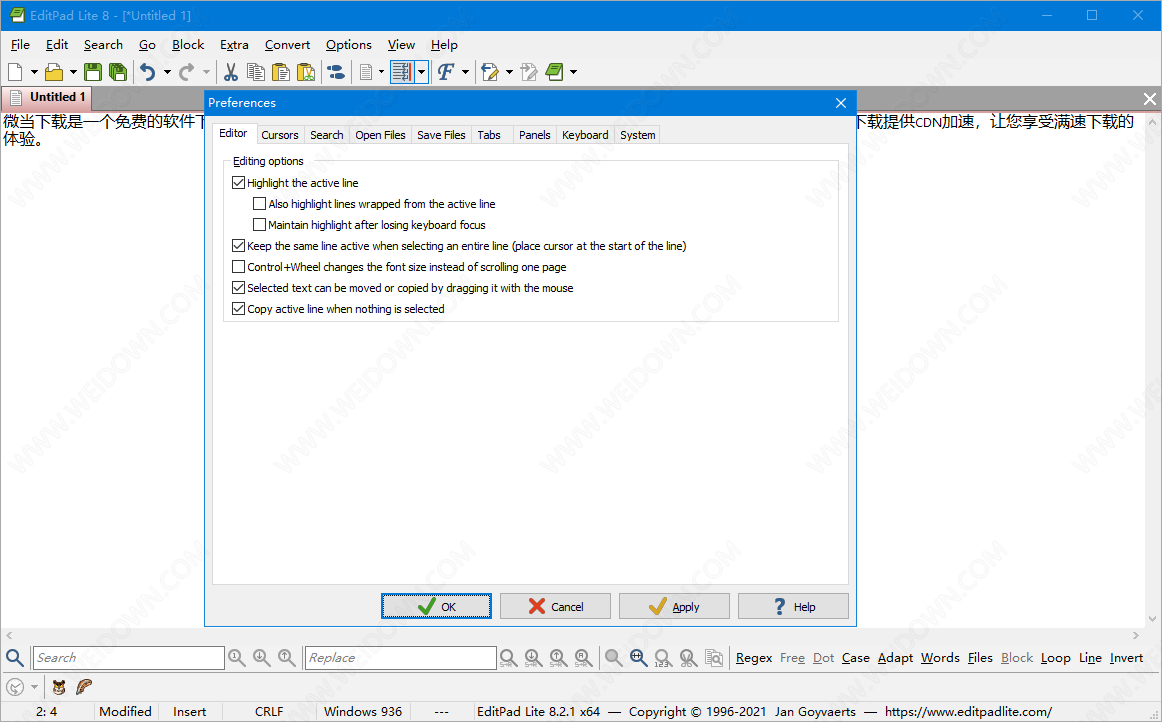Go to the System preferences tab
Image resolution: width=1162 pixels, height=722 pixels.
[x=637, y=135]
